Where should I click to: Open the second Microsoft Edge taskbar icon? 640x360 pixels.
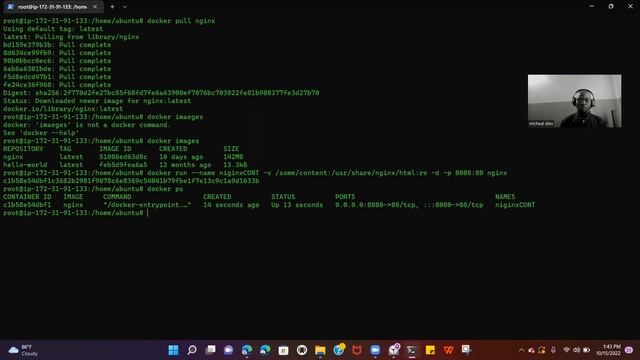(x=265, y=350)
